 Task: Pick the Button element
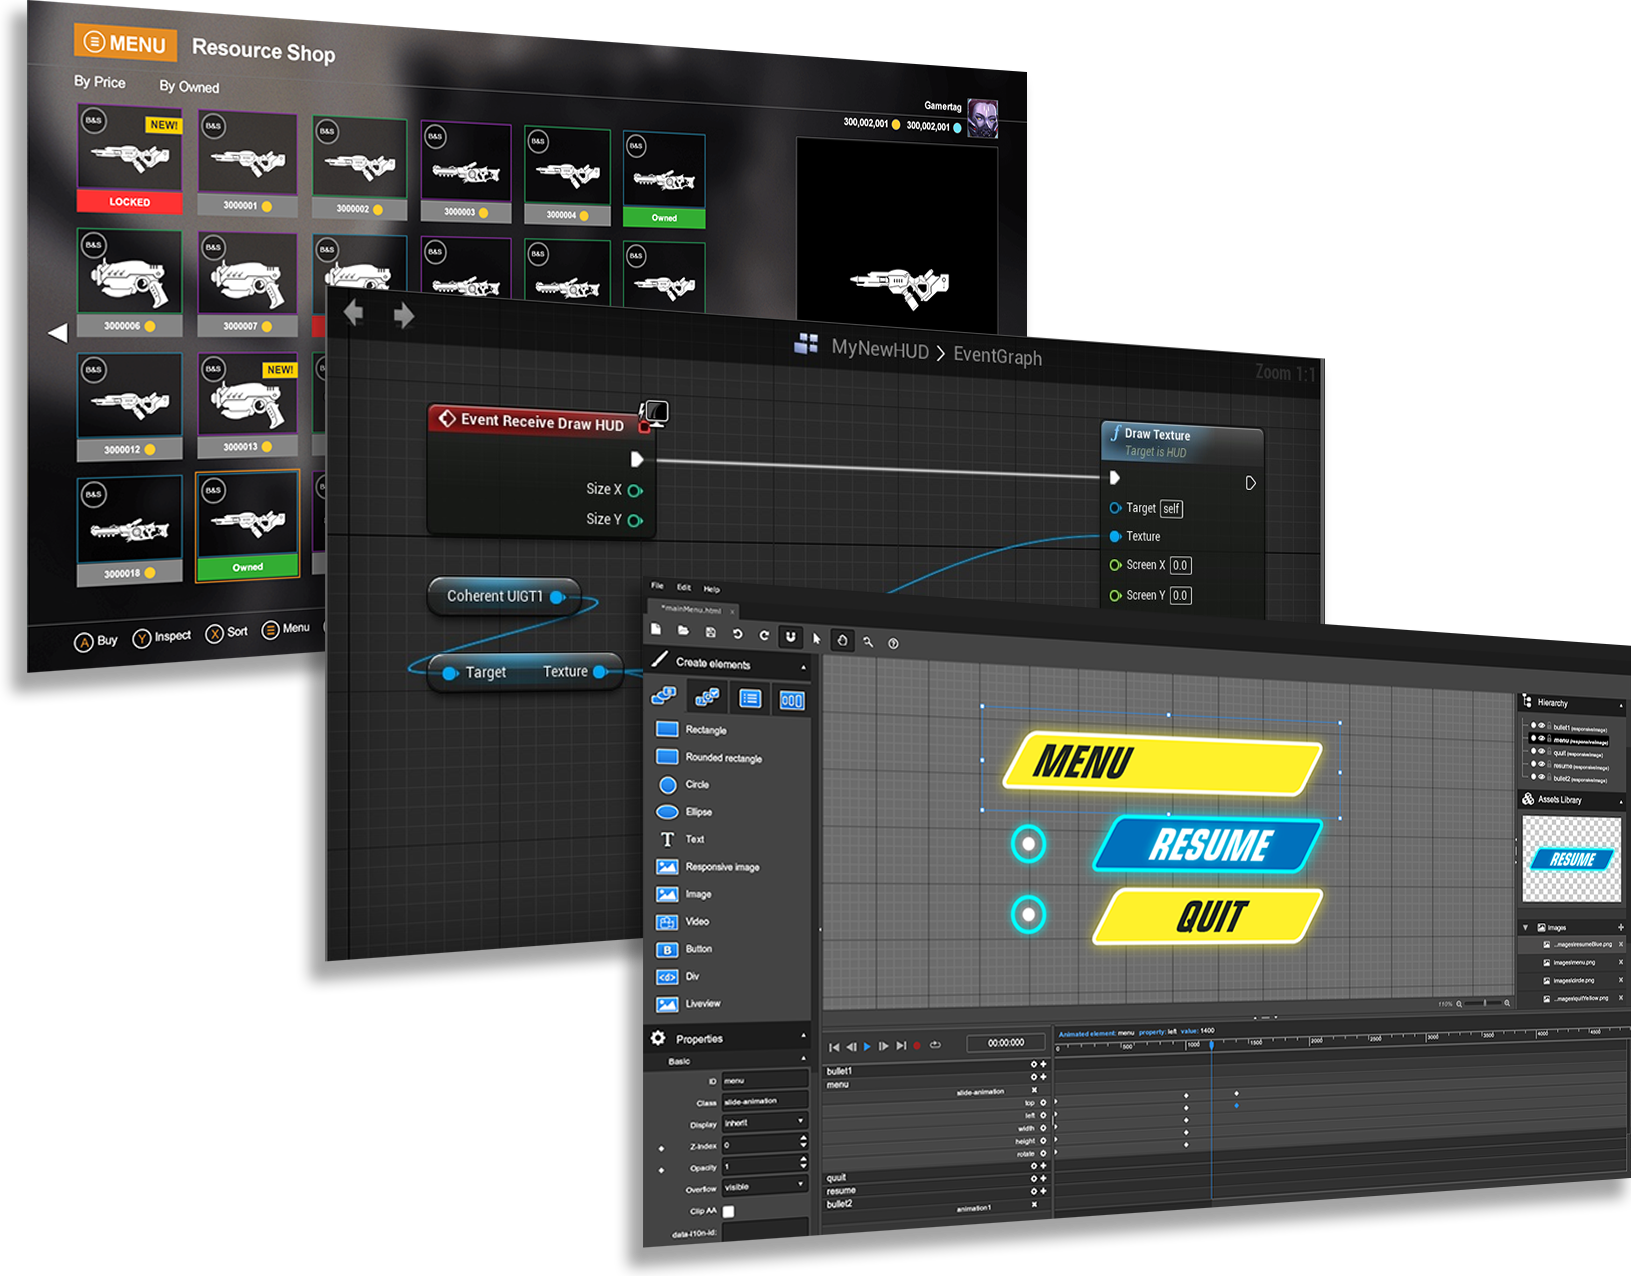pos(684,949)
